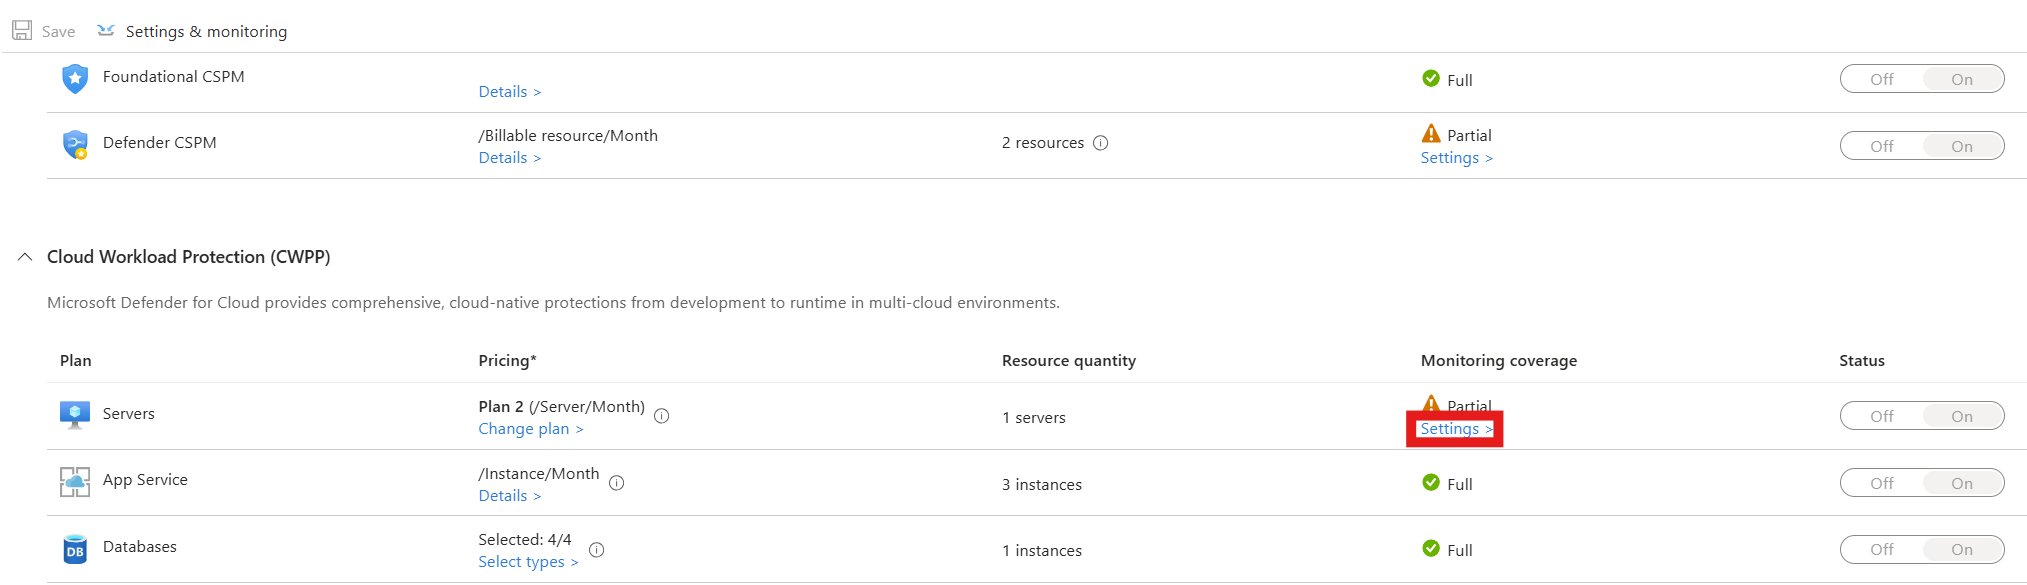Image resolution: width=2027 pixels, height=585 pixels.
Task: Click the 'Plan 2 (/Server/Month)' pricing text
Action: 561,407
